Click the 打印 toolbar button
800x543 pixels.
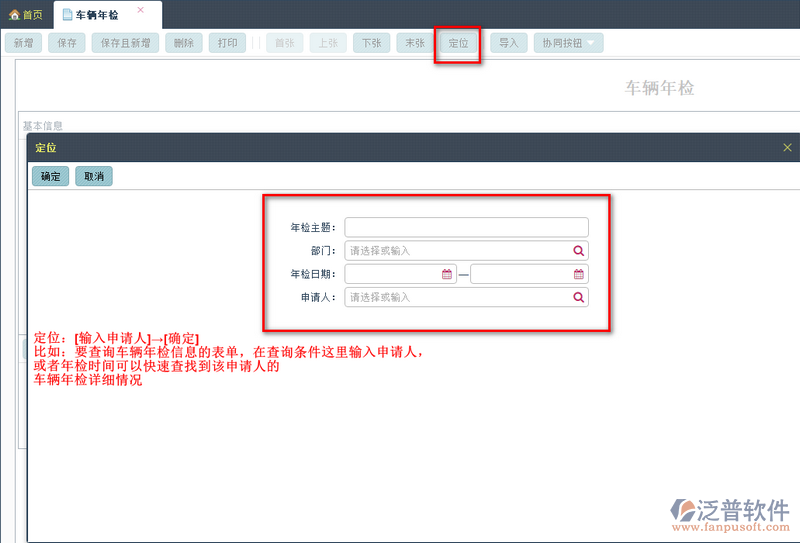[228, 43]
